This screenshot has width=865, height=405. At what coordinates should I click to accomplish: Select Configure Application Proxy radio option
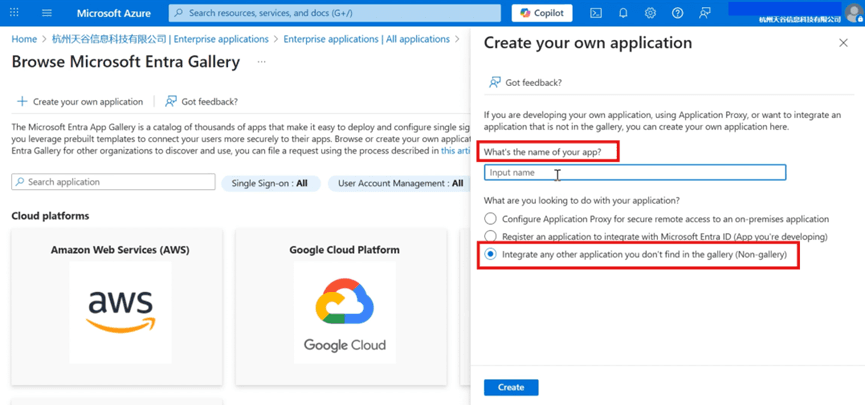point(490,219)
